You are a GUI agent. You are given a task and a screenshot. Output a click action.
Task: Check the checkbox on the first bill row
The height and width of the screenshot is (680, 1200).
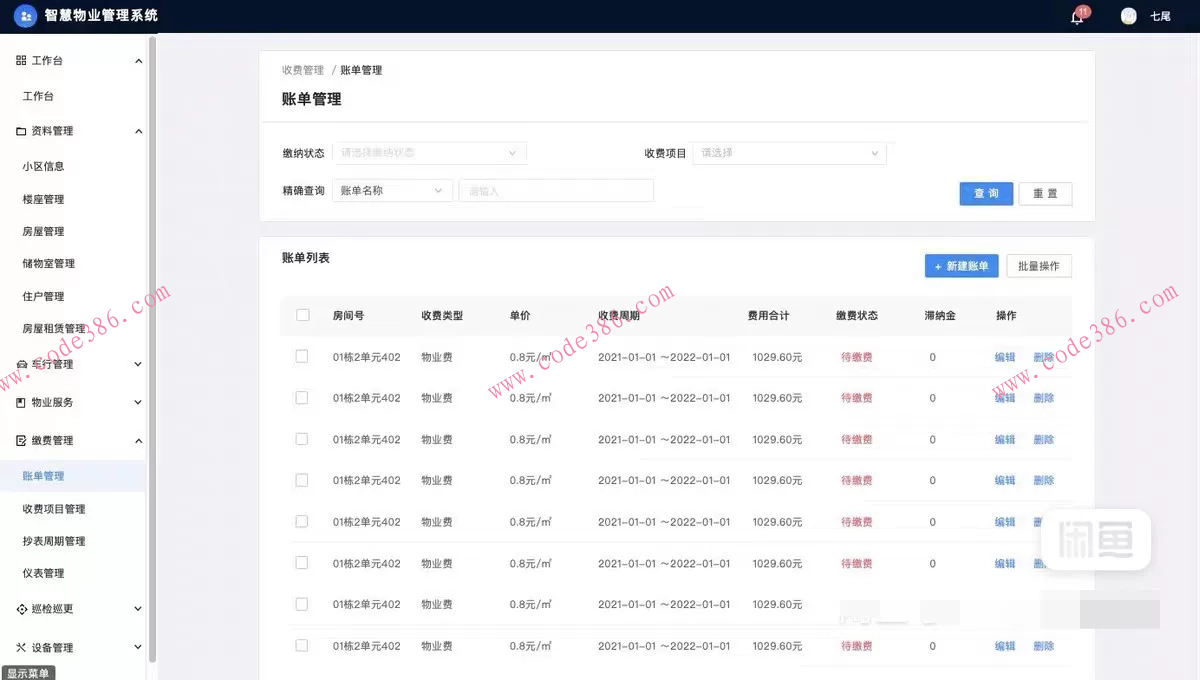pos(303,356)
